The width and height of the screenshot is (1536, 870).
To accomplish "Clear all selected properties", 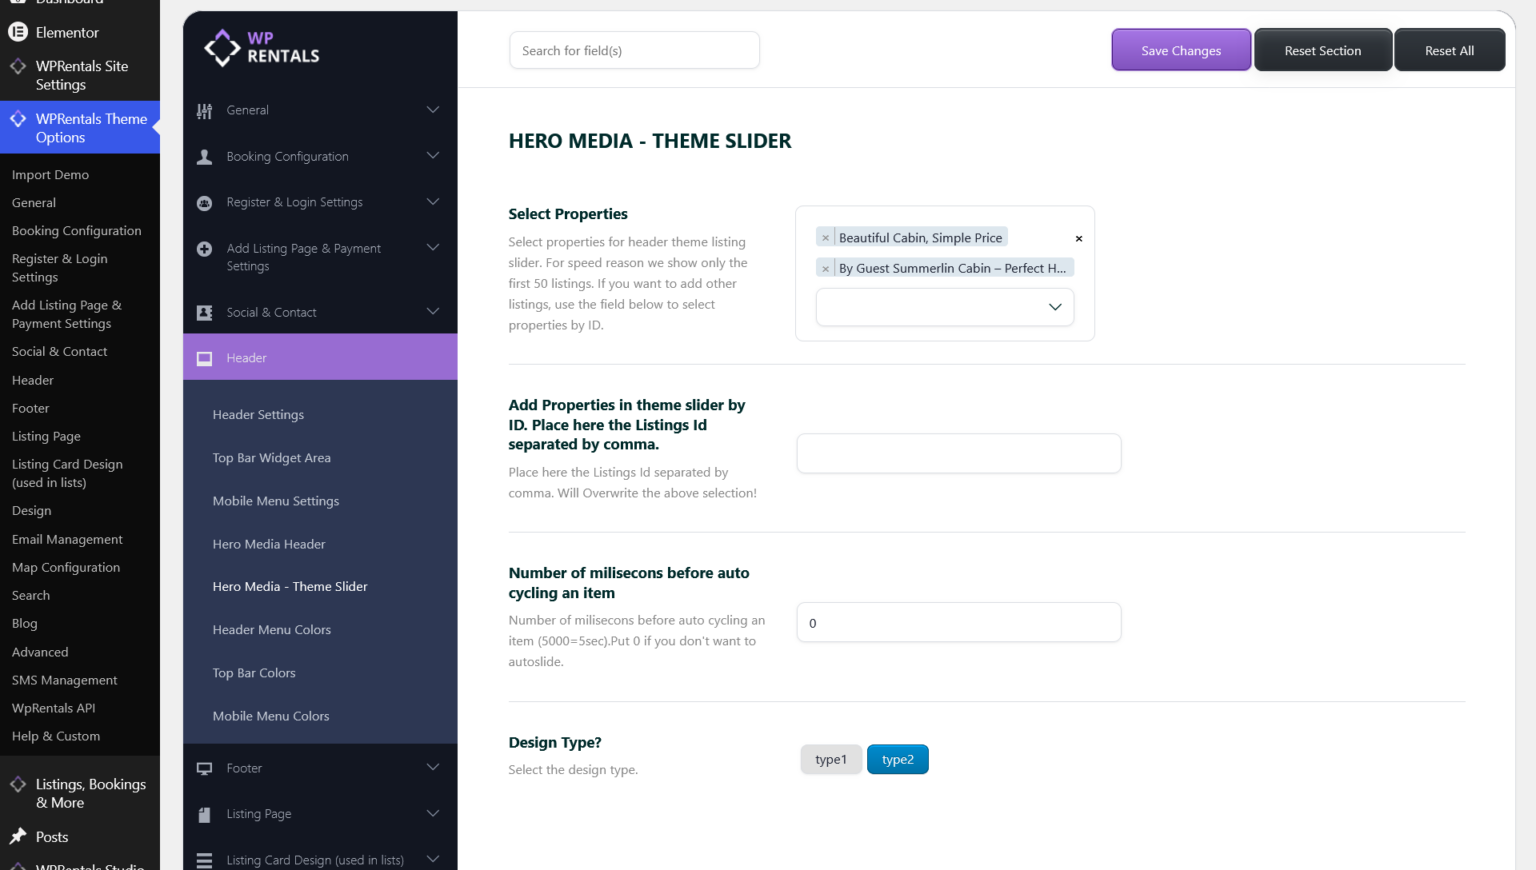I will tap(1079, 239).
